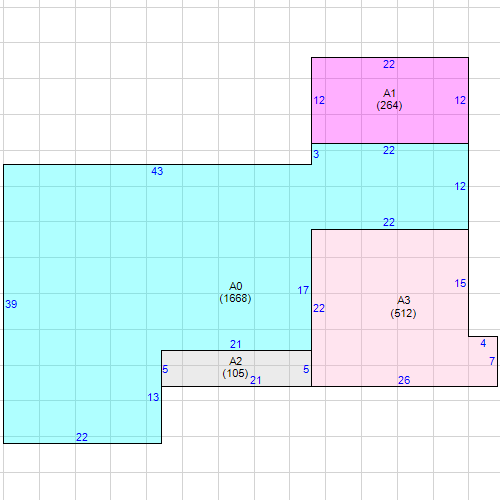Select the A0 (1668) area label
Image resolution: width=500 pixels, height=500 pixels.
[235, 292]
